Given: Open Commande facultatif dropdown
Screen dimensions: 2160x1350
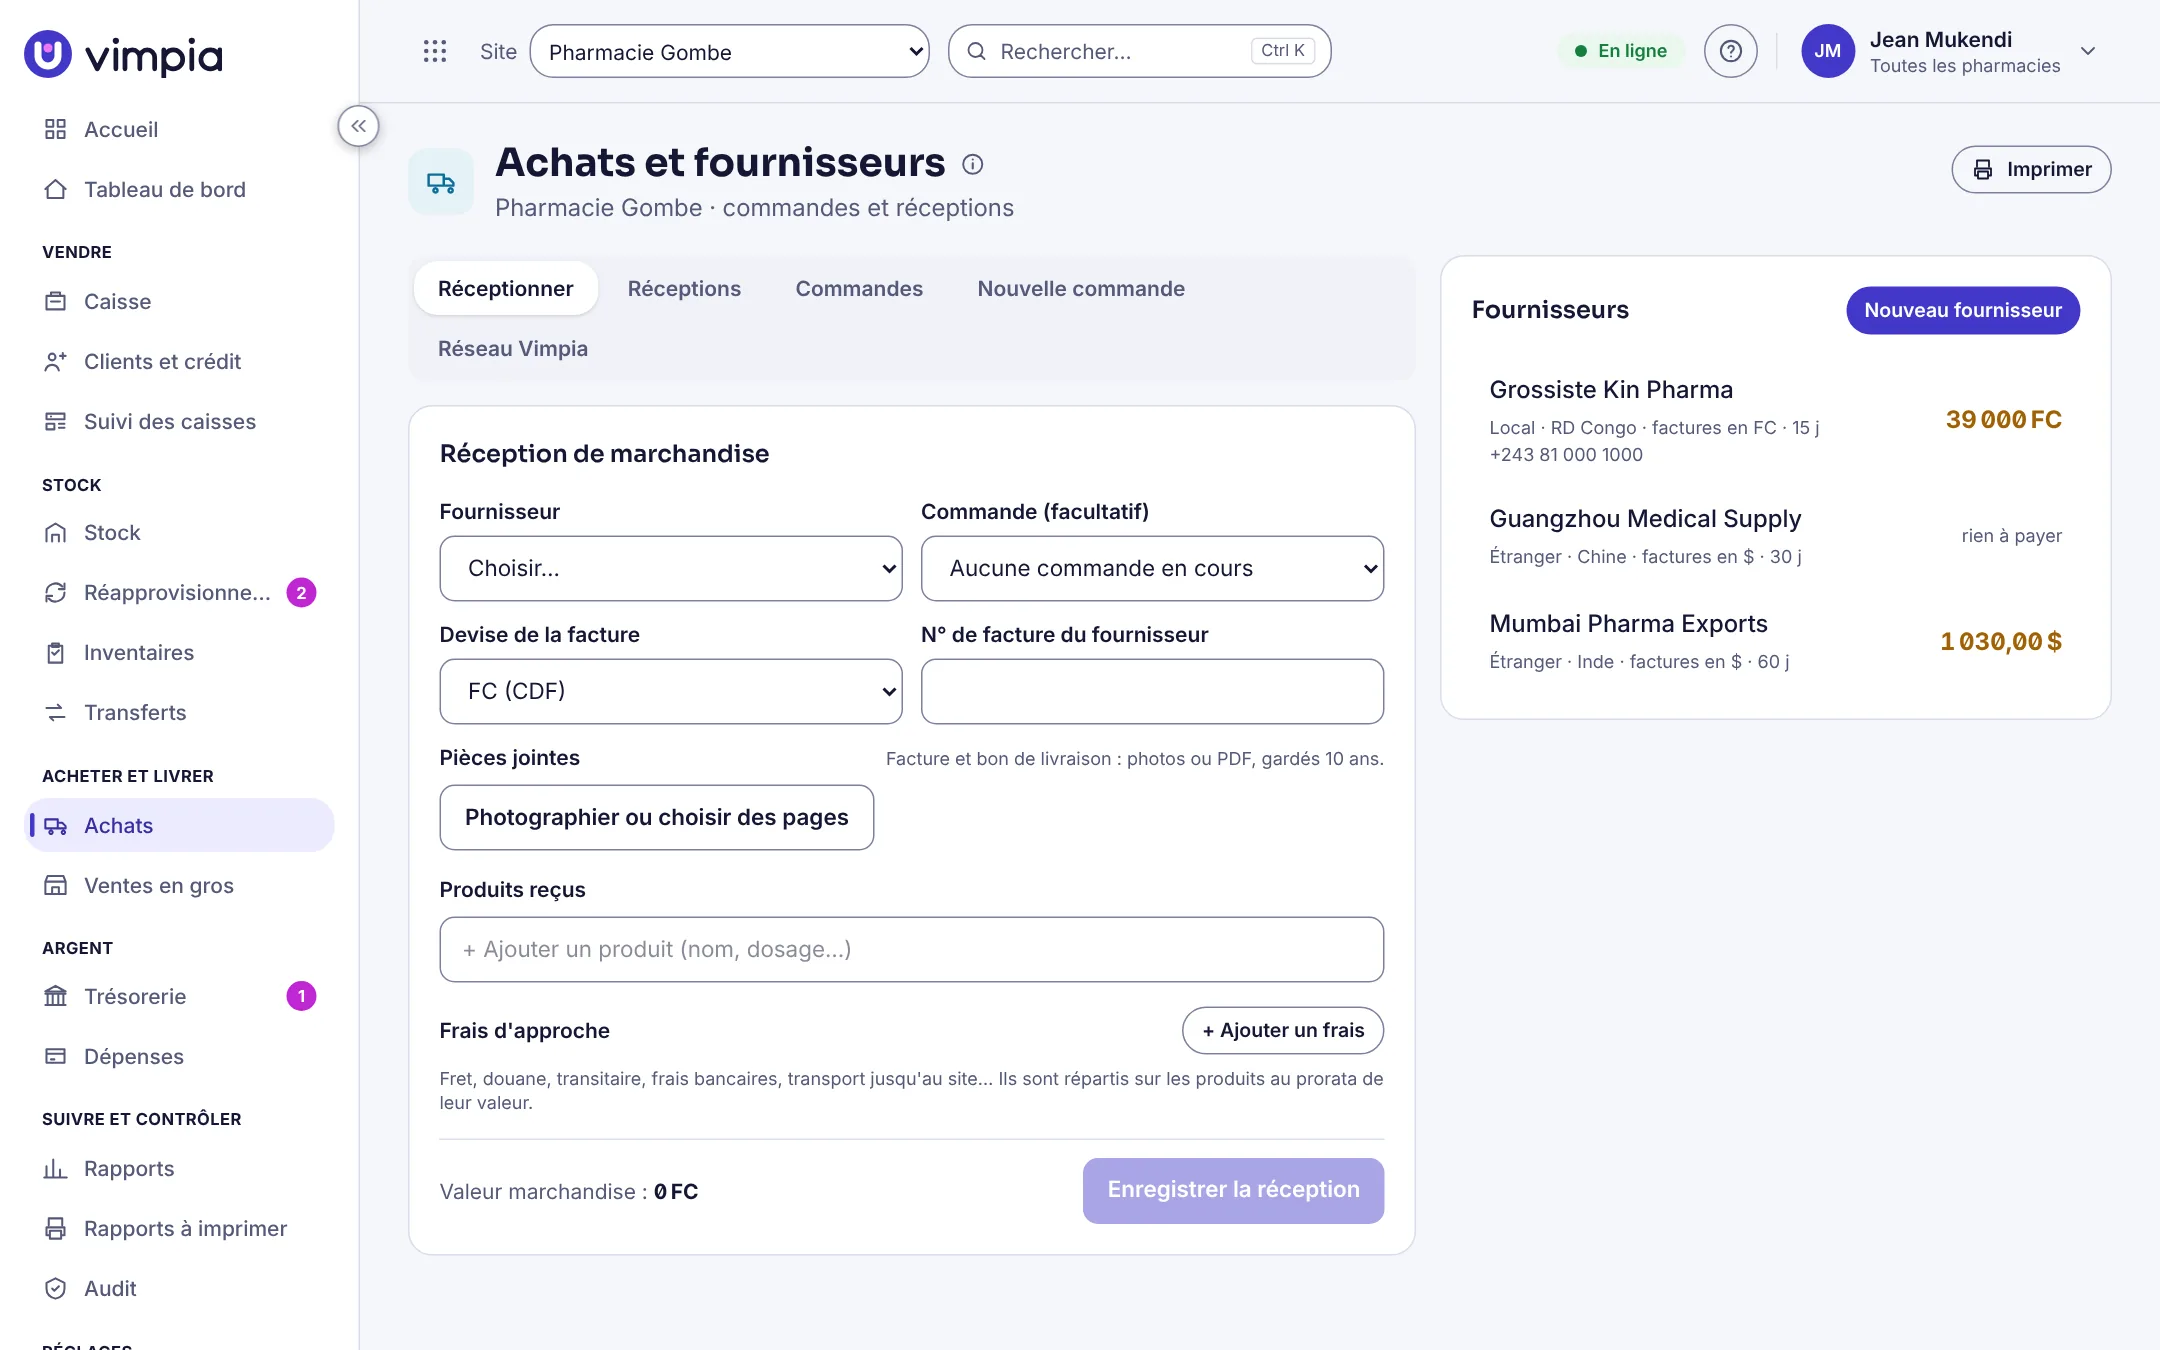Looking at the screenshot, I should pyautogui.click(x=1152, y=568).
